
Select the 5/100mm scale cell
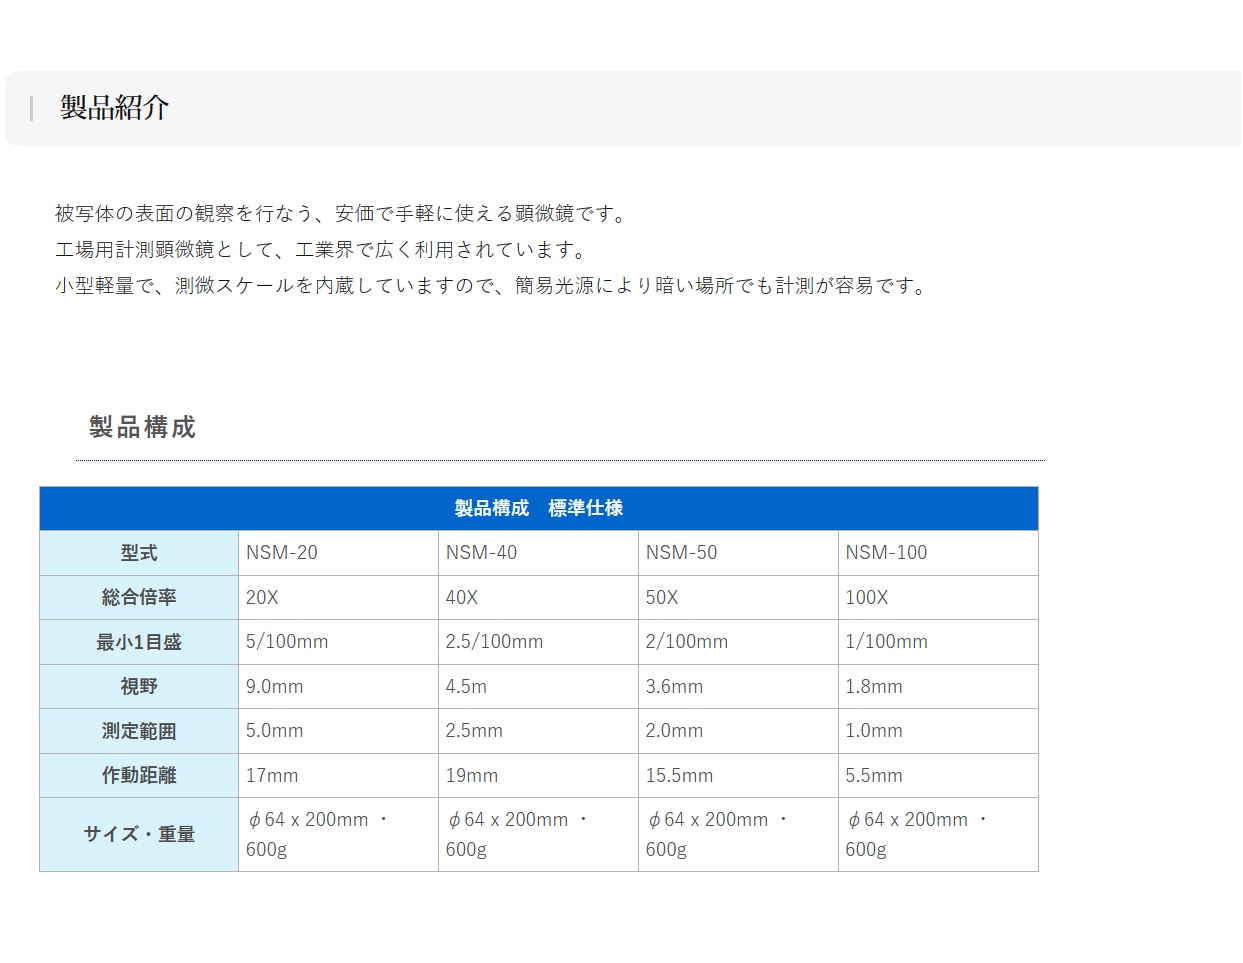click(338, 642)
